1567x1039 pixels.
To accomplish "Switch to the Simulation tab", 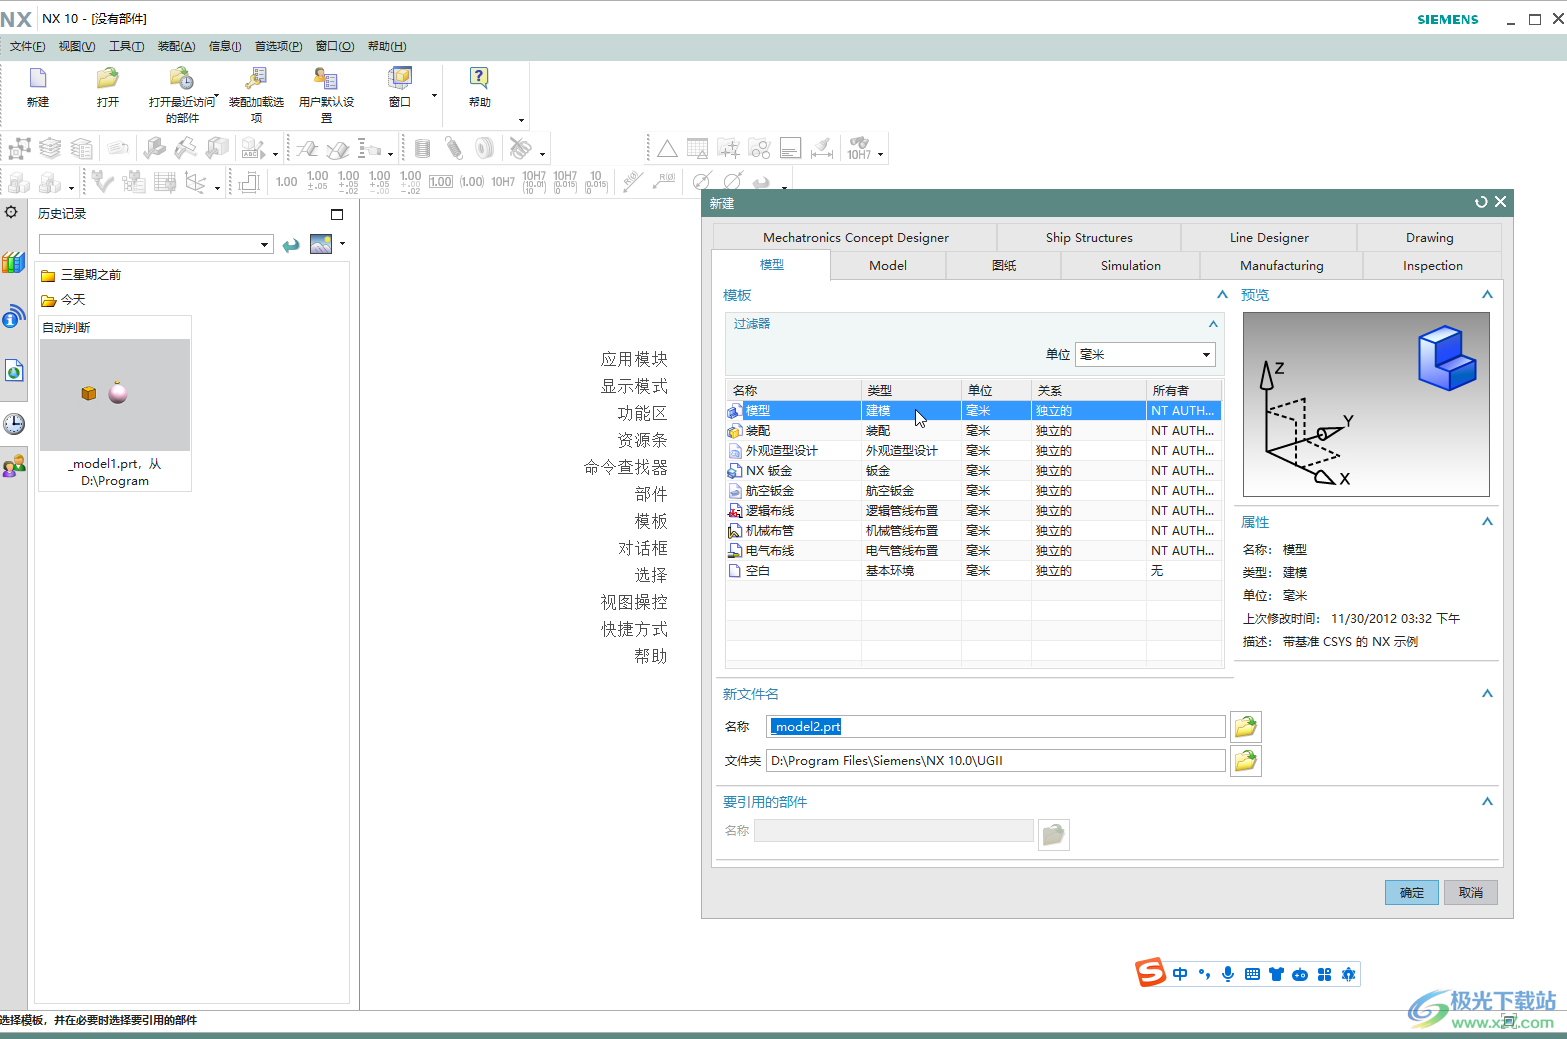I will (x=1130, y=266).
